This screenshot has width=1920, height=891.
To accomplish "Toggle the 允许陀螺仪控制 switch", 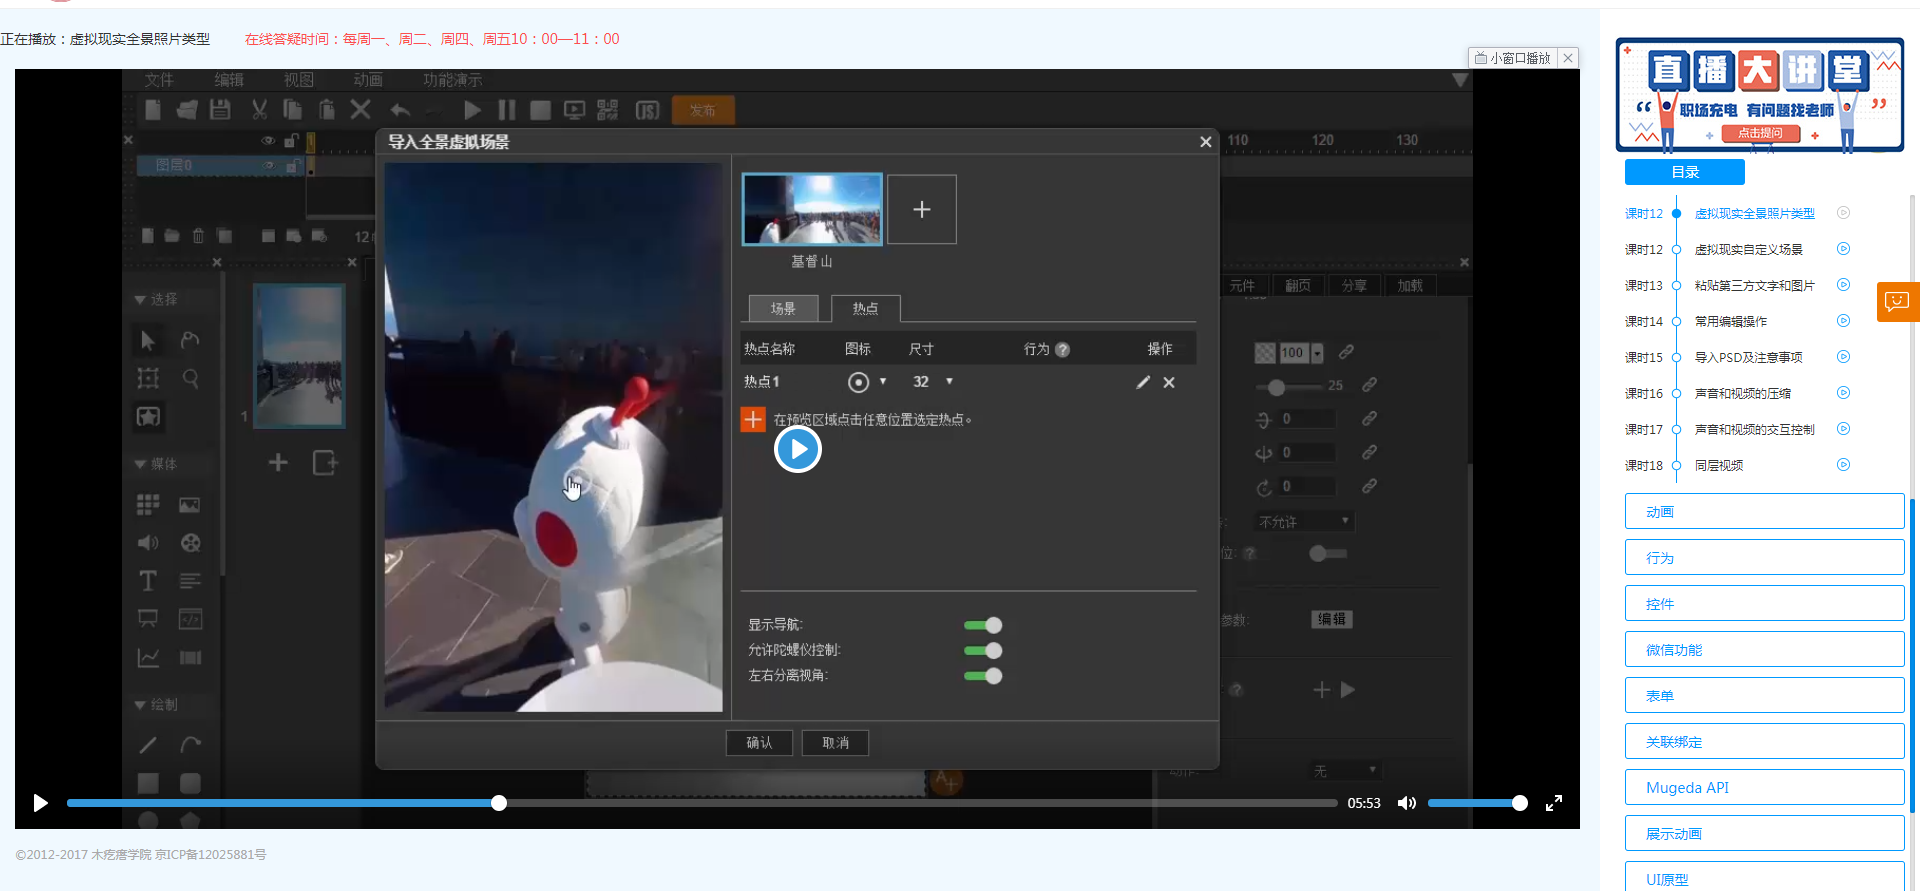I will tap(982, 650).
